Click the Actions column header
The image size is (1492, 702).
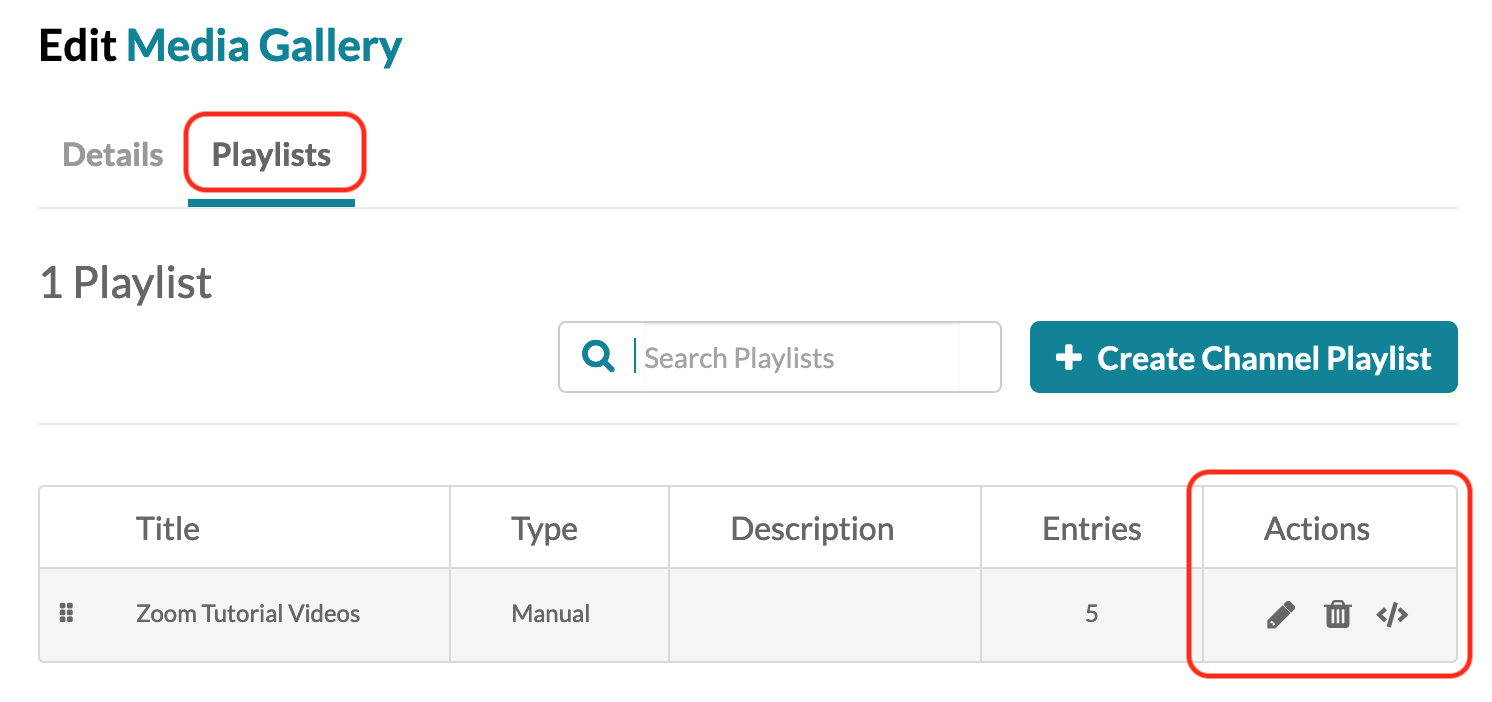(1316, 529)
